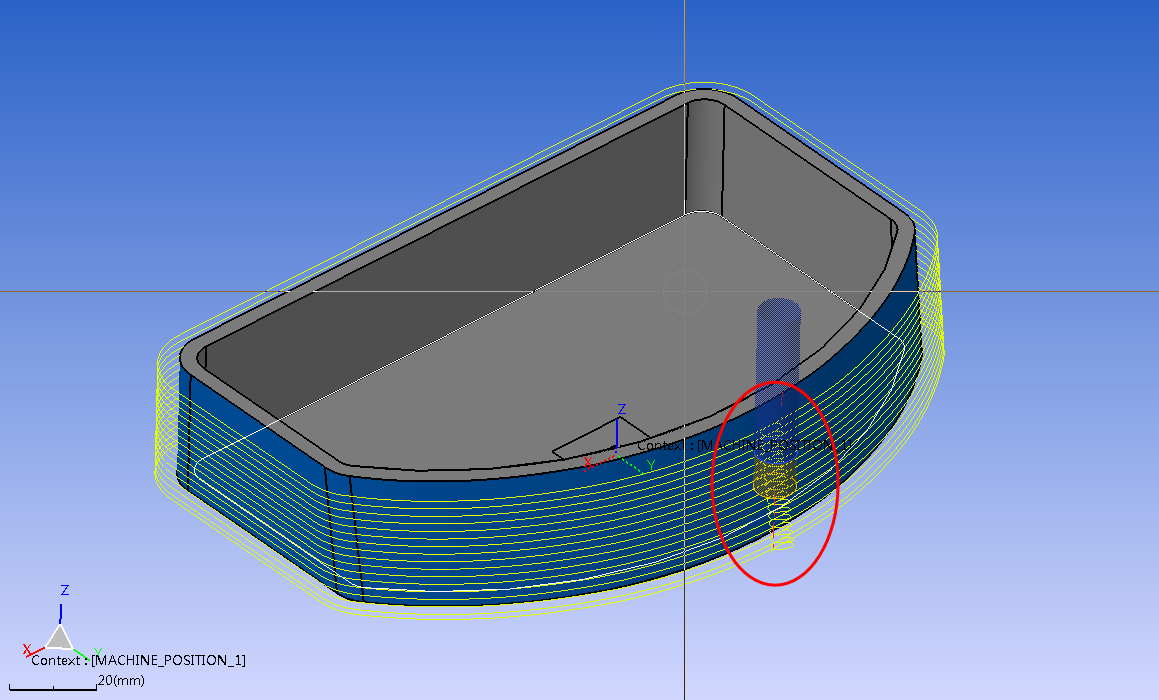Click the gray top rim at front edge
The width and height of the screenshot is (1159, 700).
pyautogui.click(x=450, y=470)
